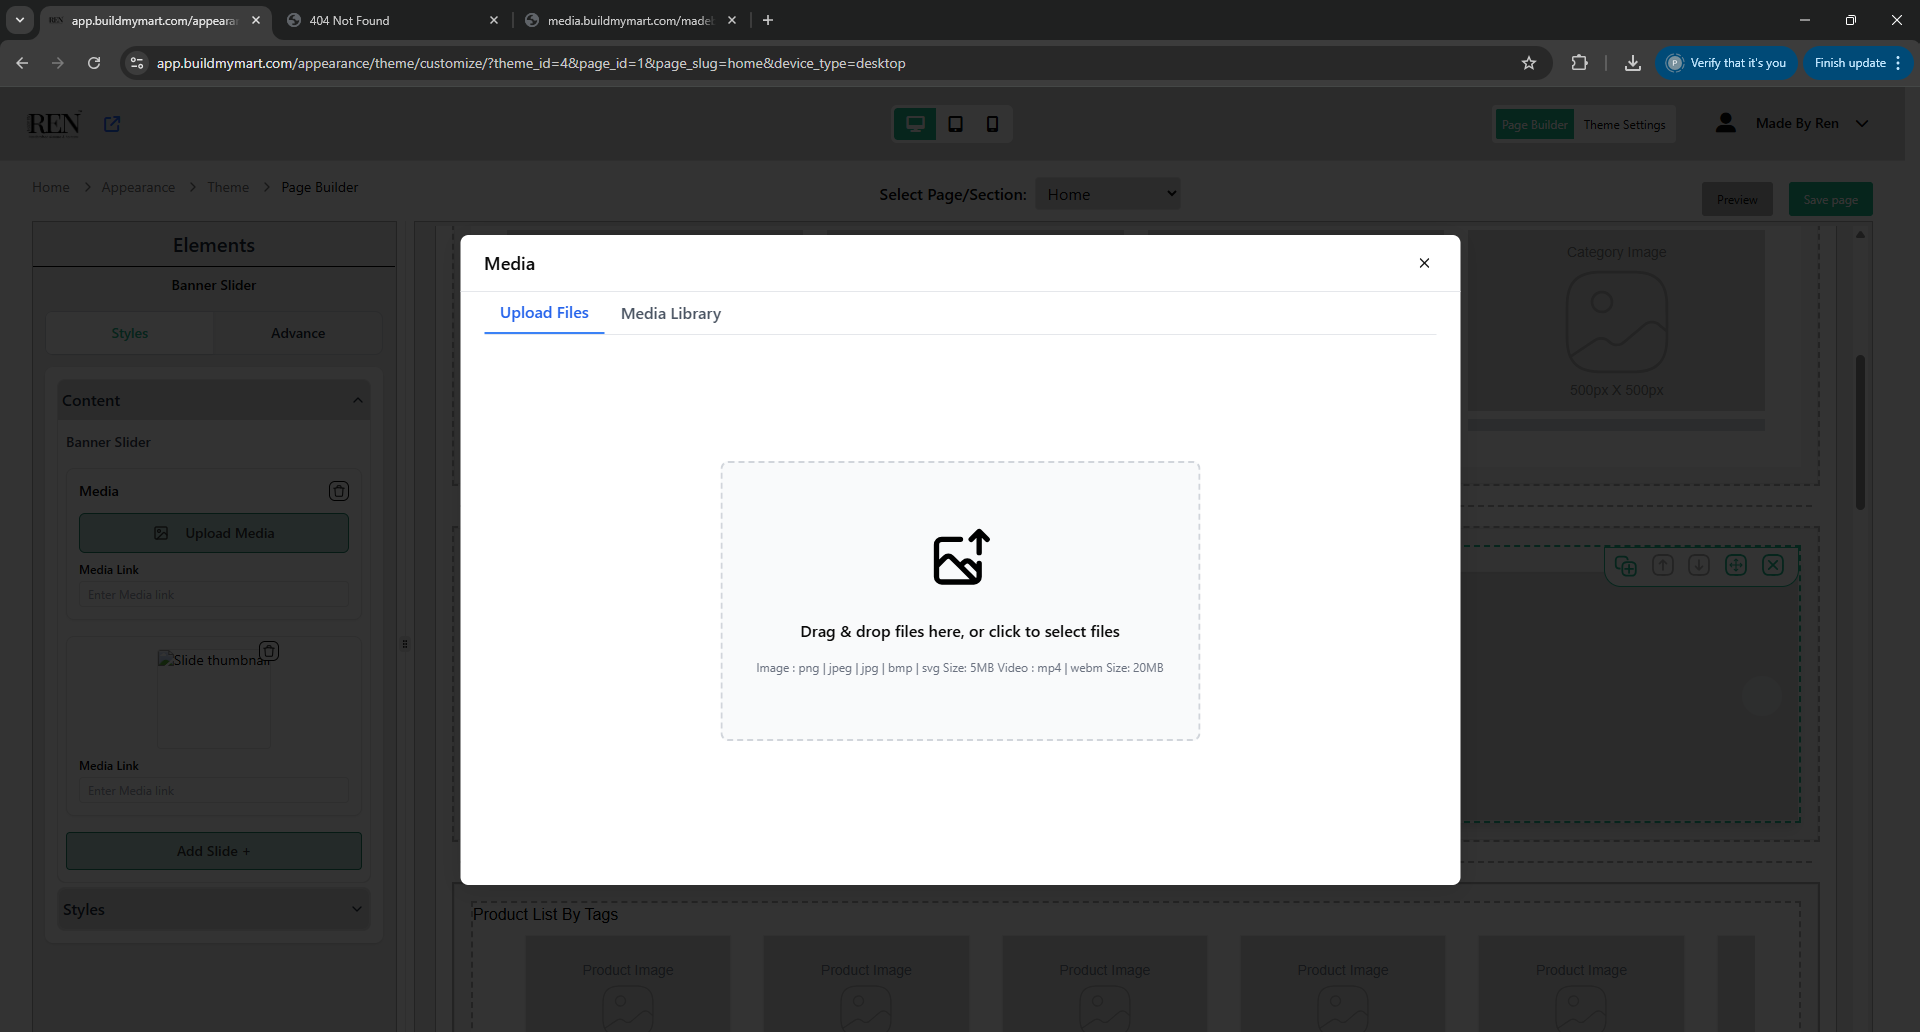The height and width of the screenshot is (1032, 1920).
Task: Open browser downloads icon
Action: click(1632, 63)
